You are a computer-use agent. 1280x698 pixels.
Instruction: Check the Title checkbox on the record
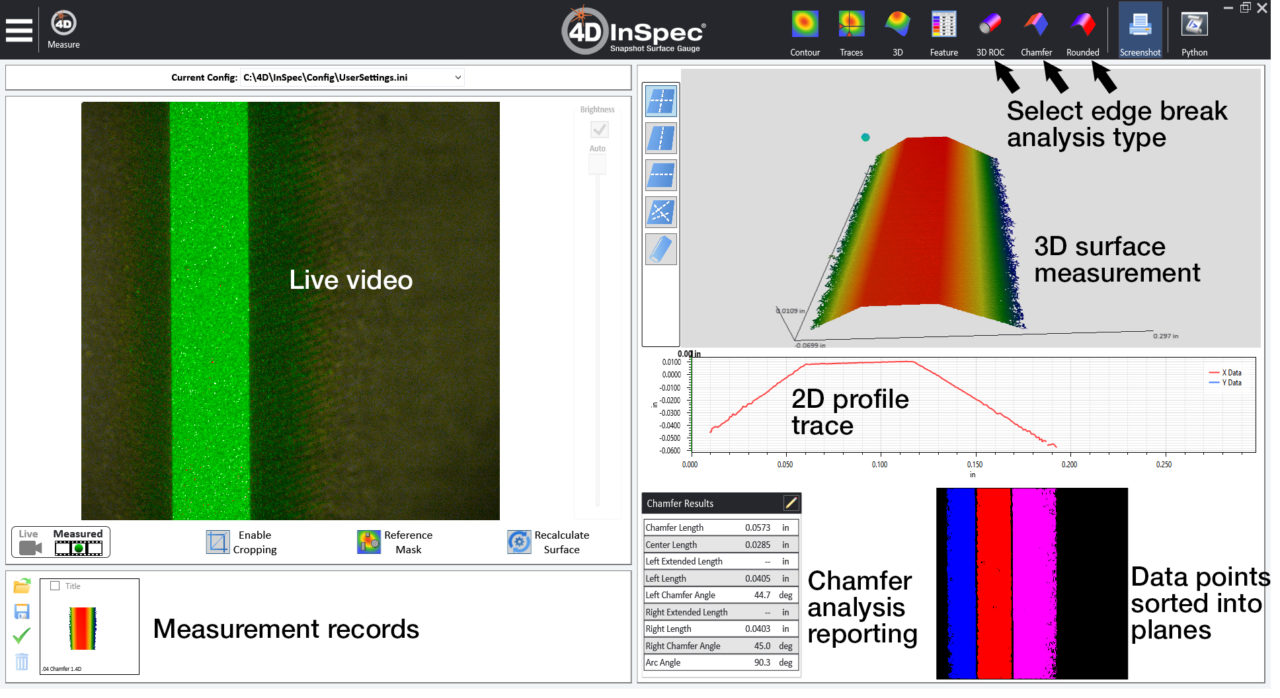[x=57, y=586]
